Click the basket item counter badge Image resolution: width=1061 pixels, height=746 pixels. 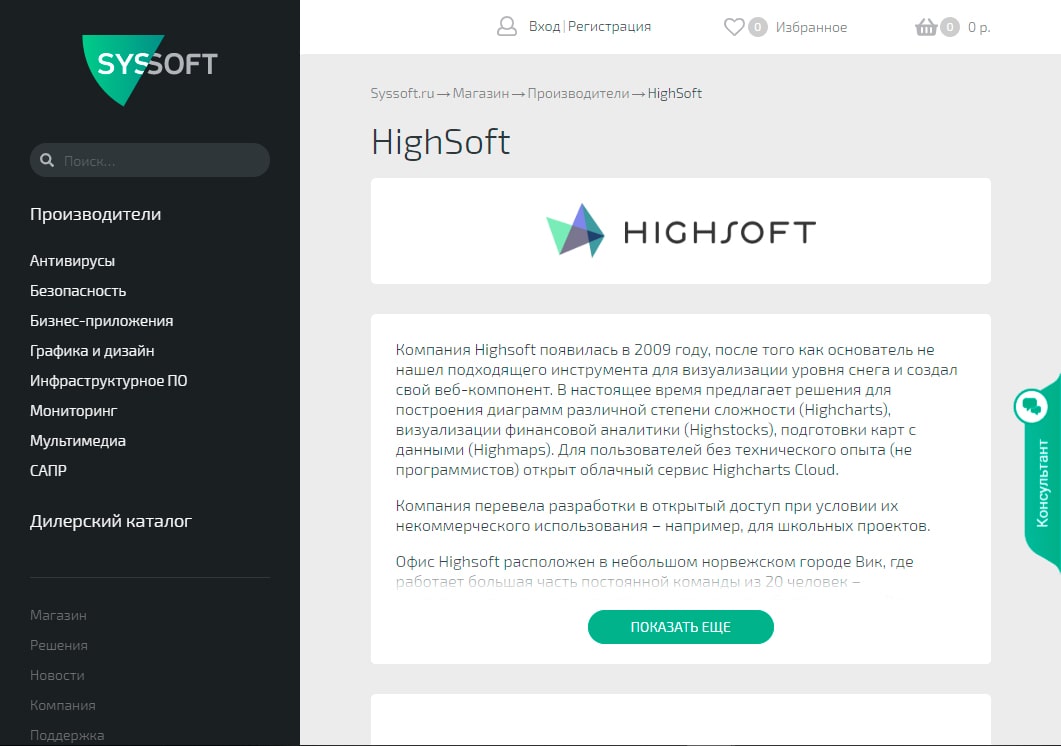950,27
